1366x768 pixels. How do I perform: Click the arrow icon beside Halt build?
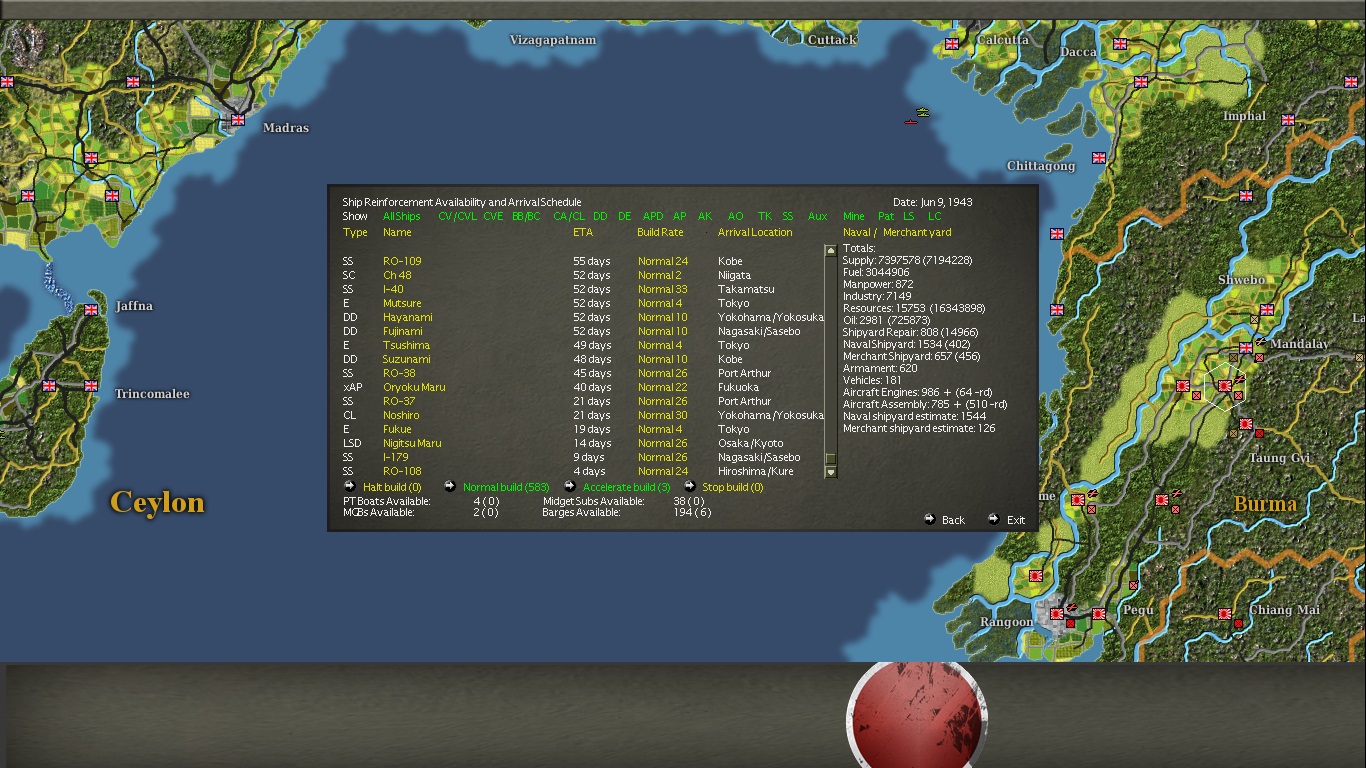(349, 486)
